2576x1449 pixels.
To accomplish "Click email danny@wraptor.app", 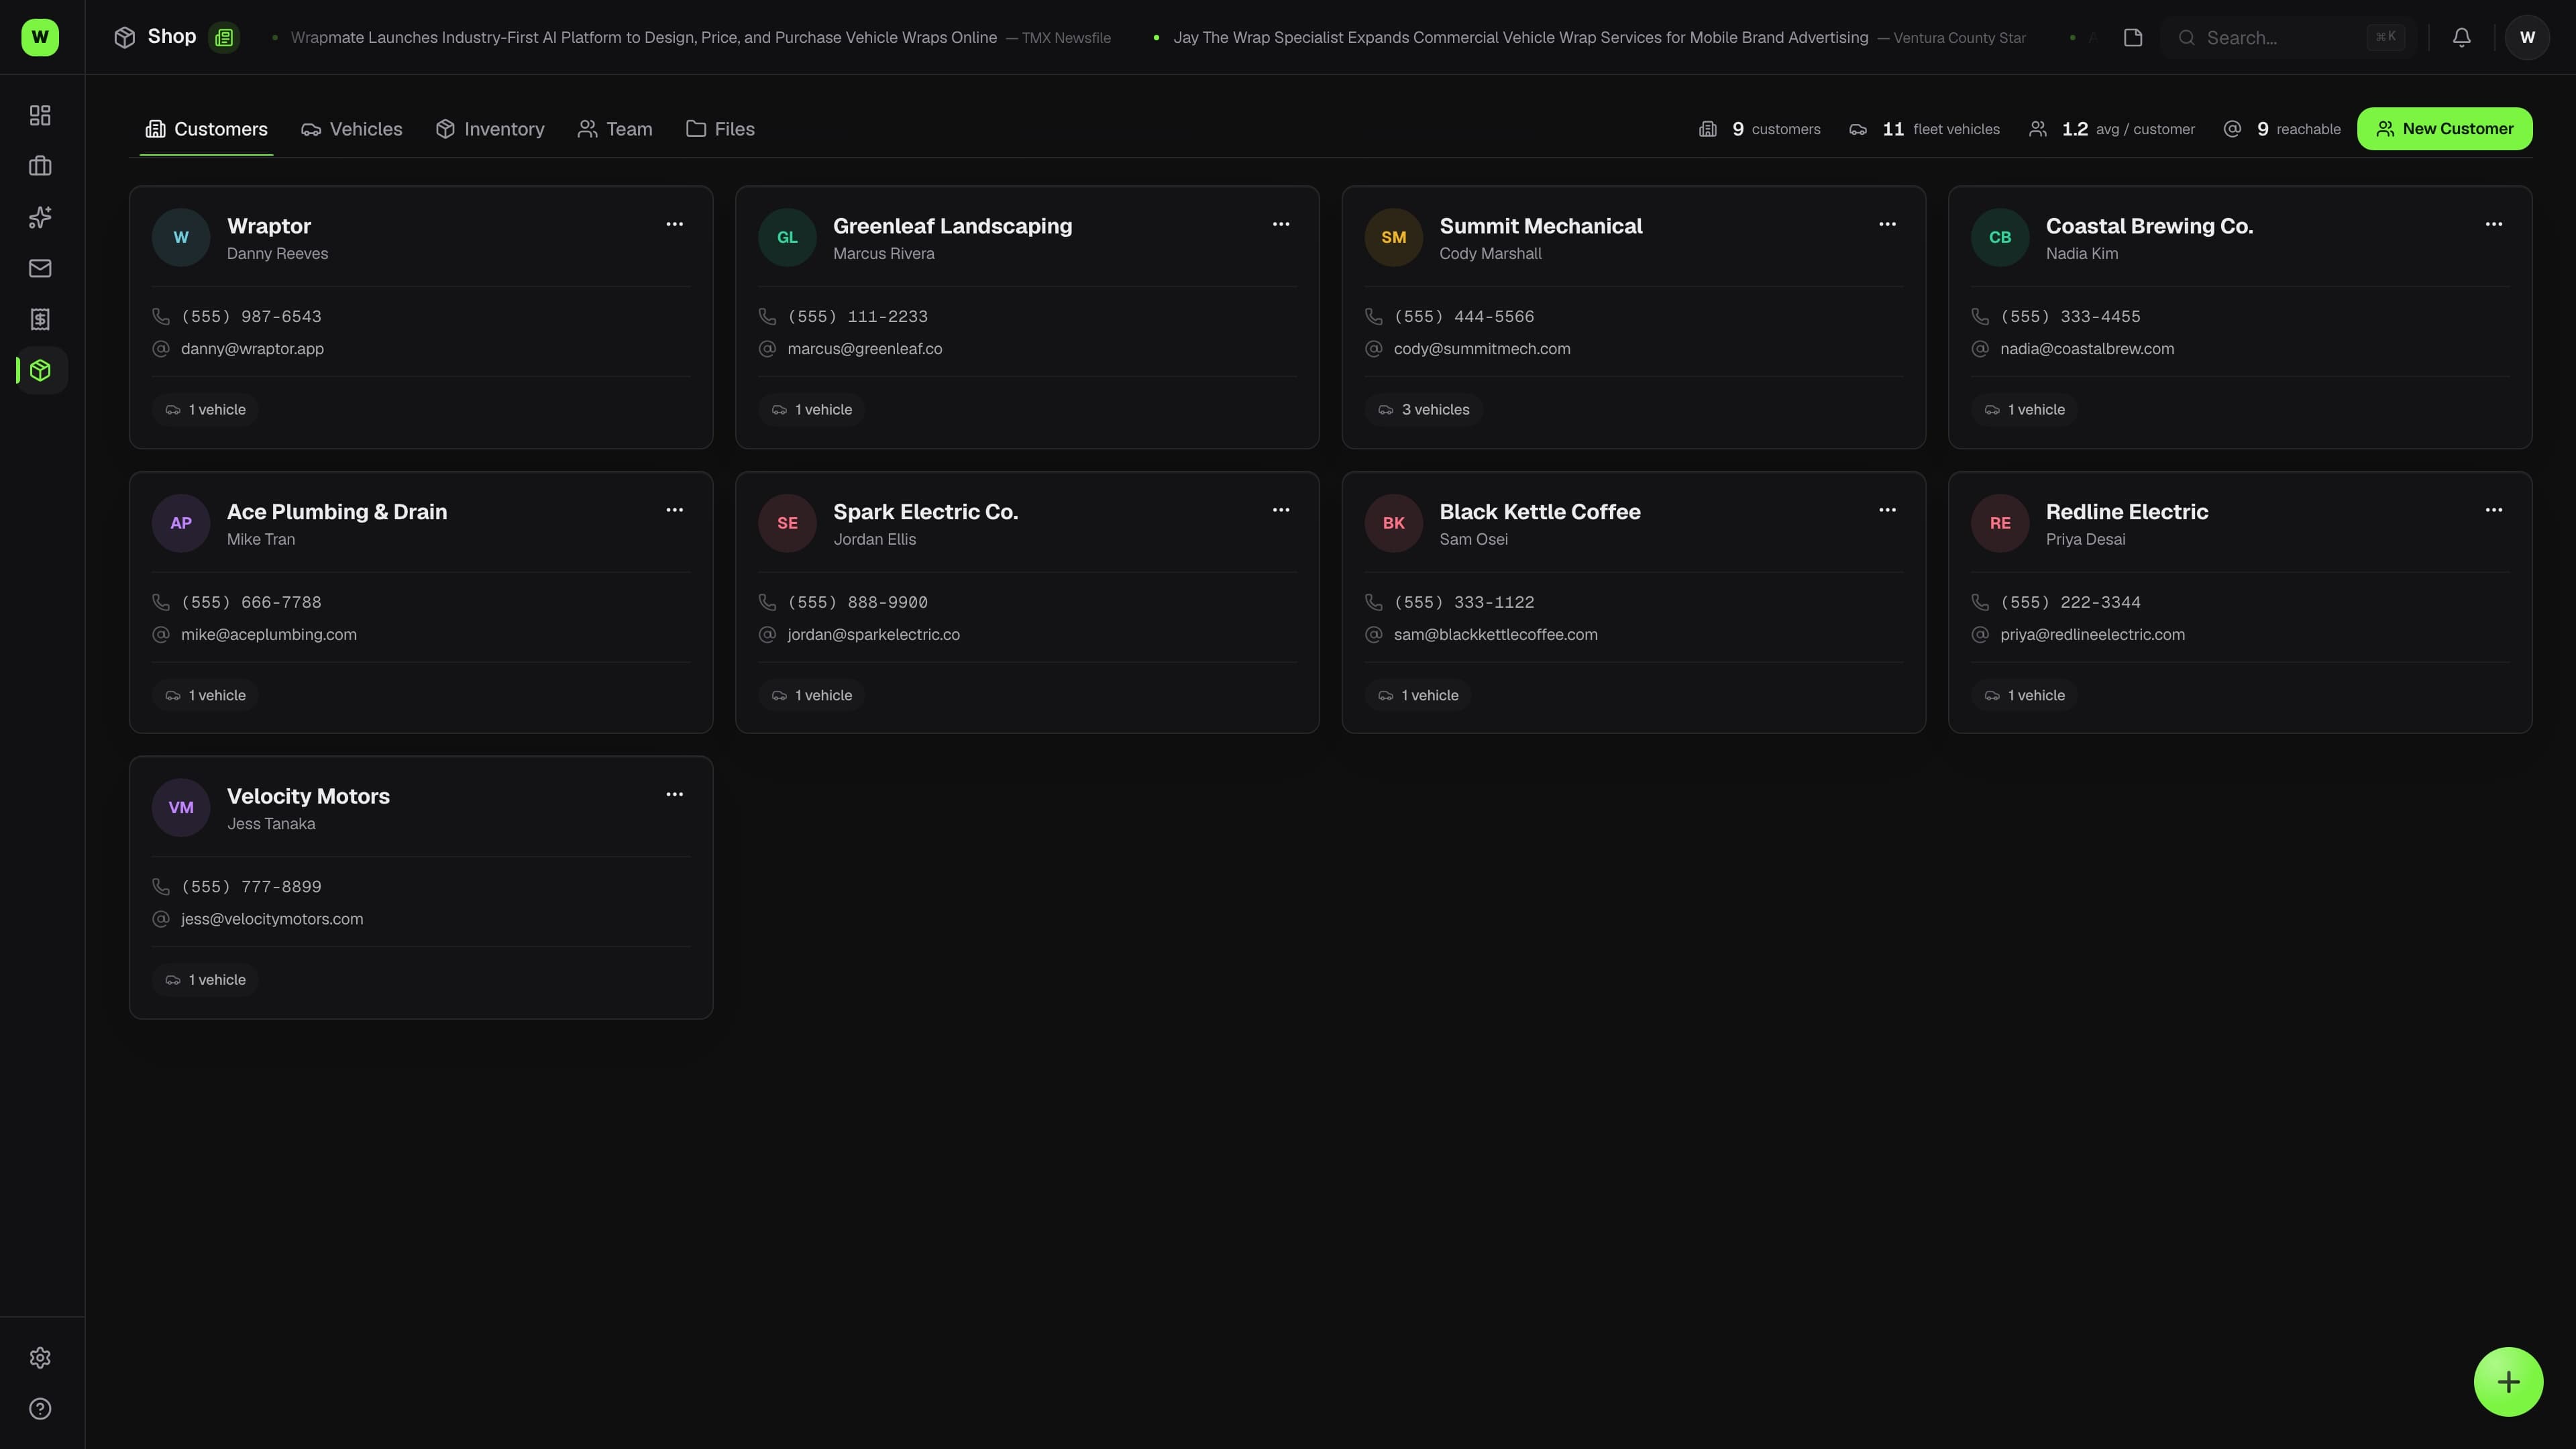I will pyautogui.click(x=252, y=349).
